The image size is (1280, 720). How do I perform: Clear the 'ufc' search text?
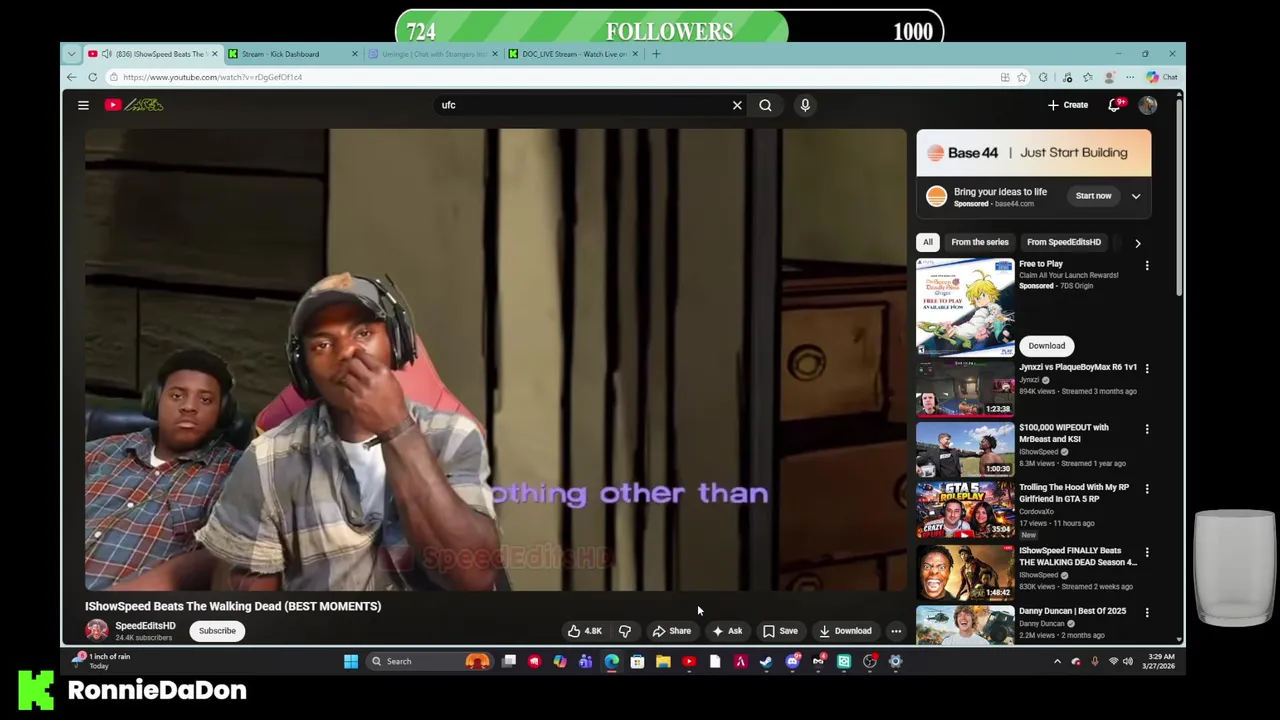(x=737, y=105)
